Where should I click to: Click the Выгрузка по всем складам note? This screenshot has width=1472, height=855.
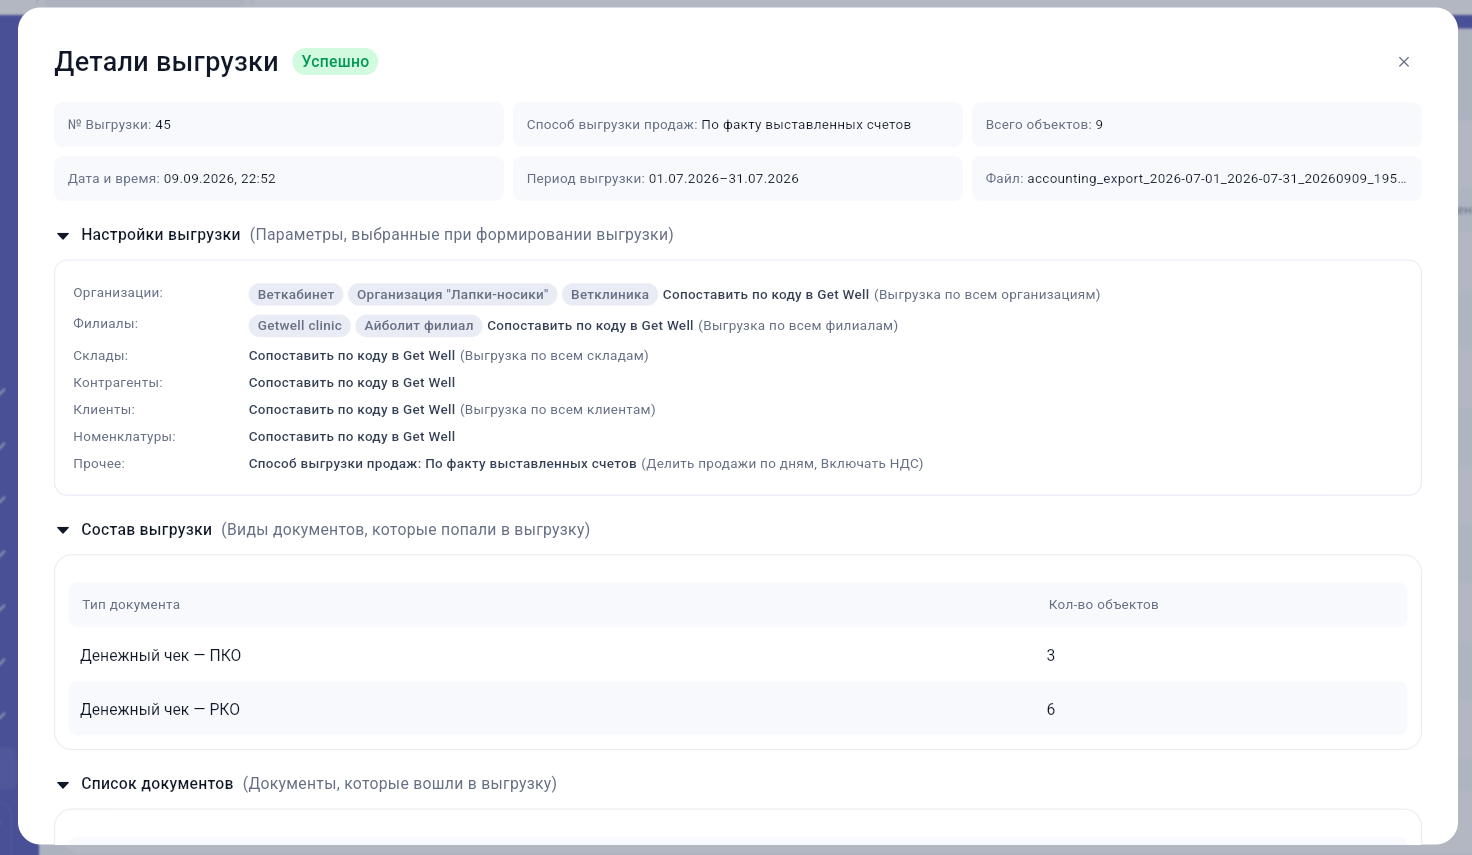point(554,356)
